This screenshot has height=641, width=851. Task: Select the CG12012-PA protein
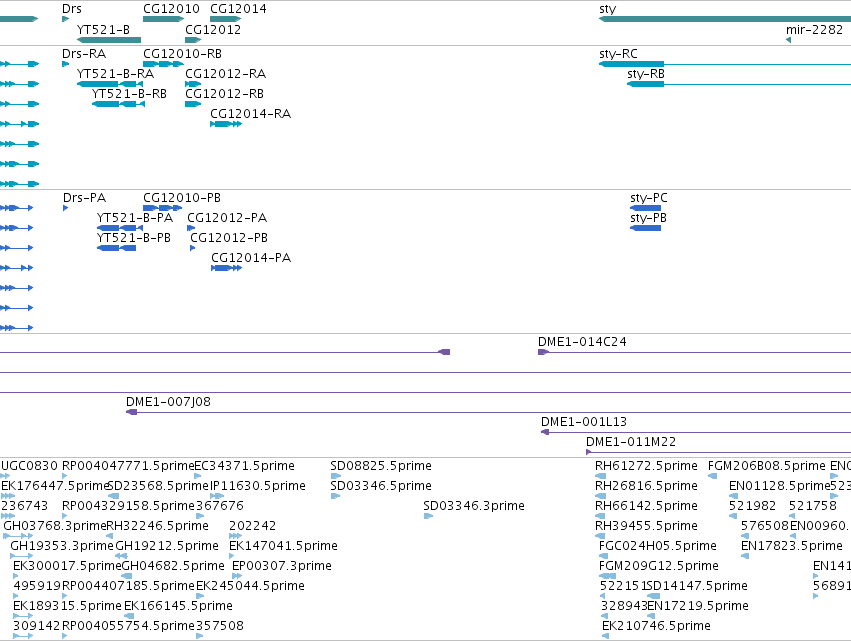point(191,228)
